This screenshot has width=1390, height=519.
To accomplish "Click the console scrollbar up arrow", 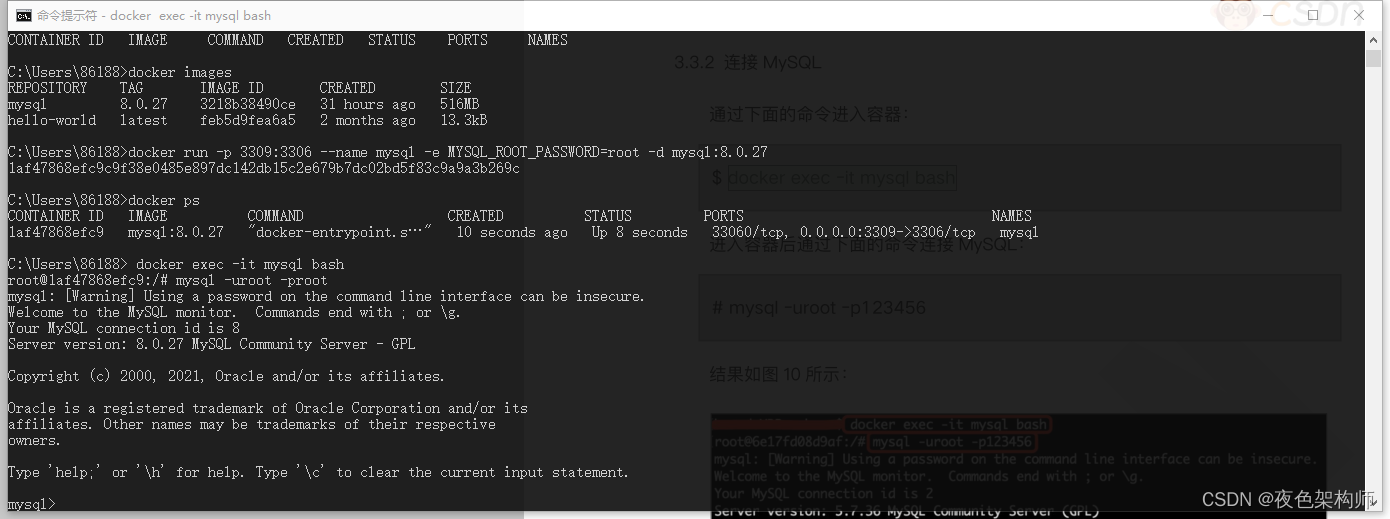I will 1373,40.
